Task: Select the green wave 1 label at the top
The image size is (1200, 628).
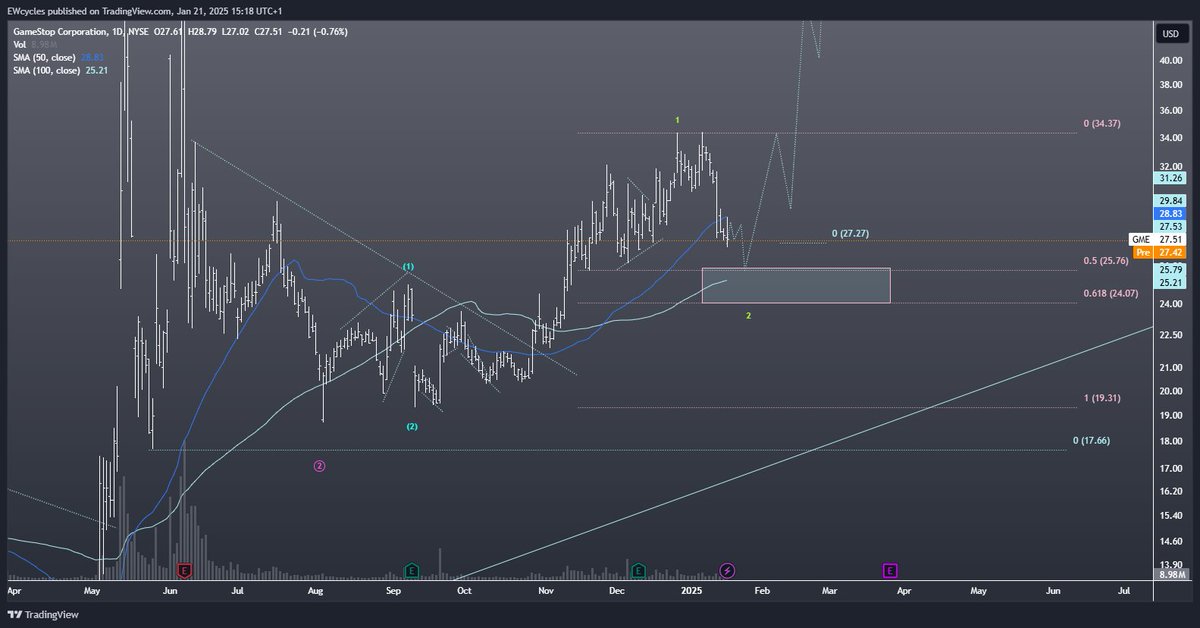Action: tap(677, 121)
